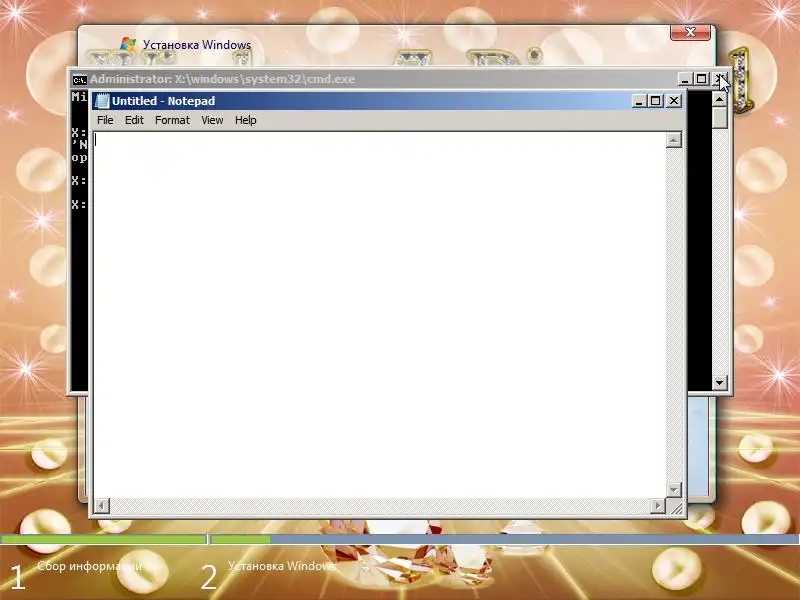Maximize the cmd.exe window

click(x=702, y=79)
